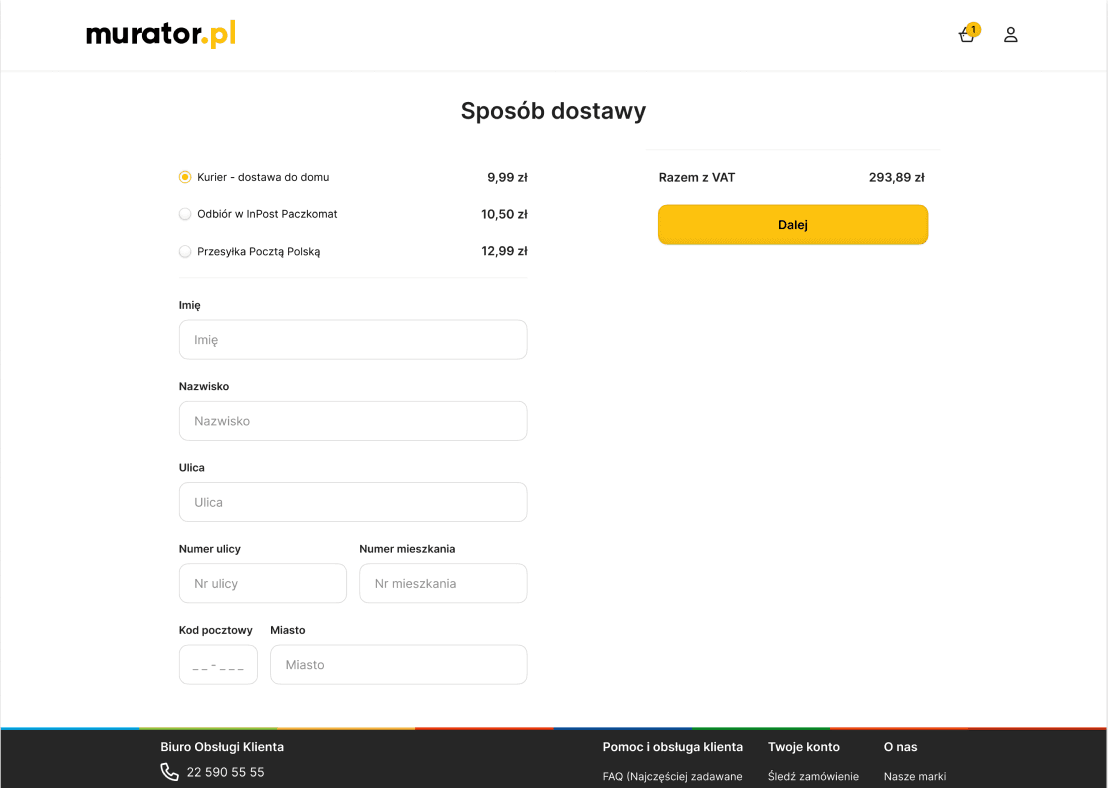Click the Ulica input field
Screen dimensions: 1108x788
click(353, 502)
